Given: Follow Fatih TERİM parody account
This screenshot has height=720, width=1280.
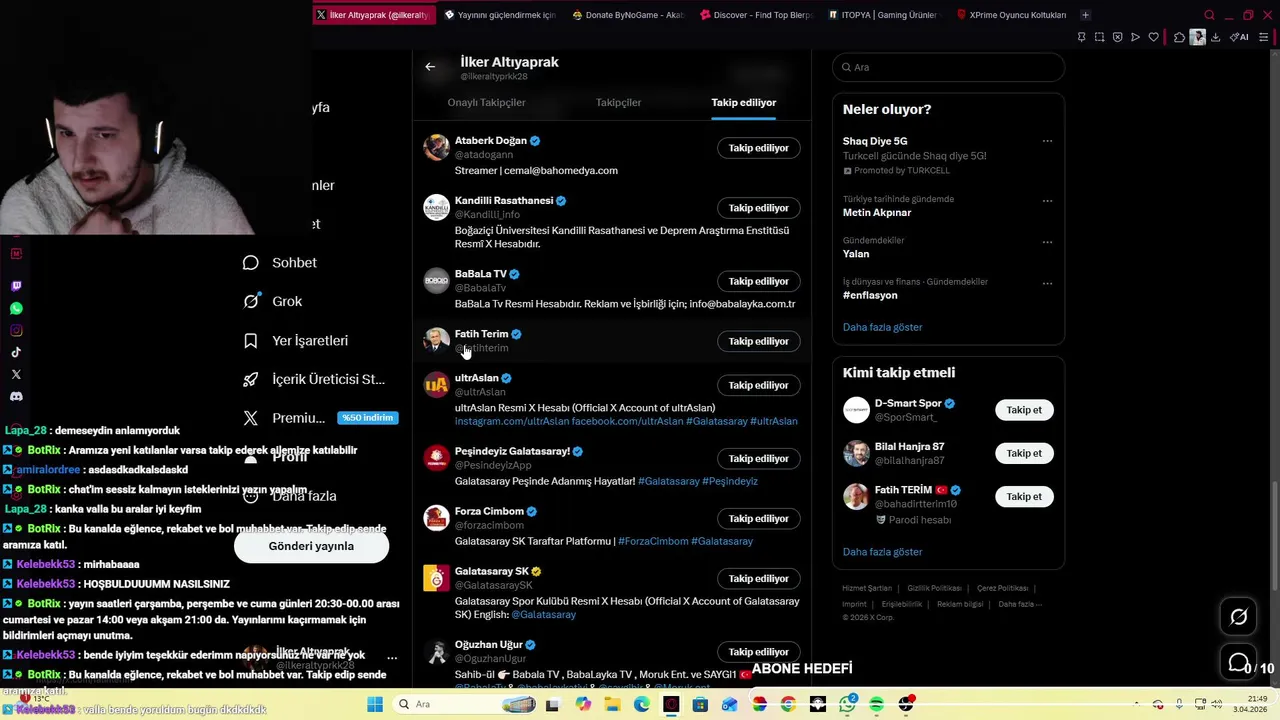Looking at the screenshot, I should tap(1024, 497).
